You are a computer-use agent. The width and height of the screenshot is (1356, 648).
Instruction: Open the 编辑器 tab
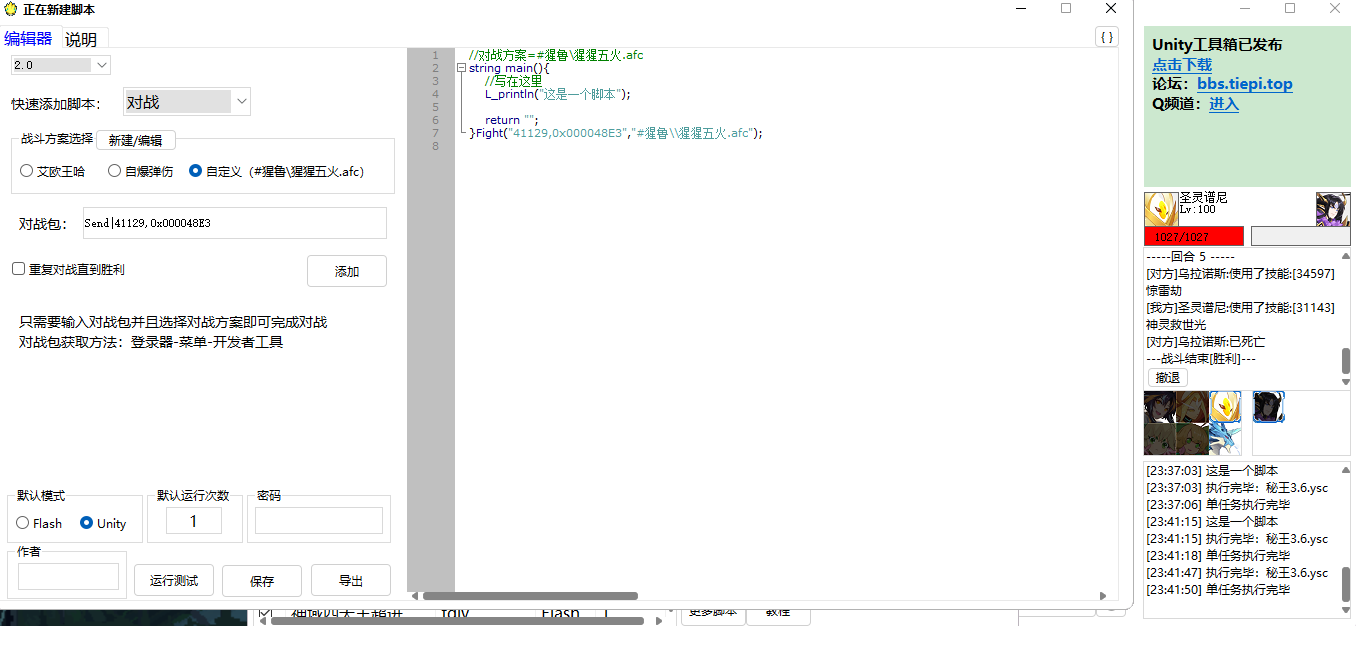[28, 39]
